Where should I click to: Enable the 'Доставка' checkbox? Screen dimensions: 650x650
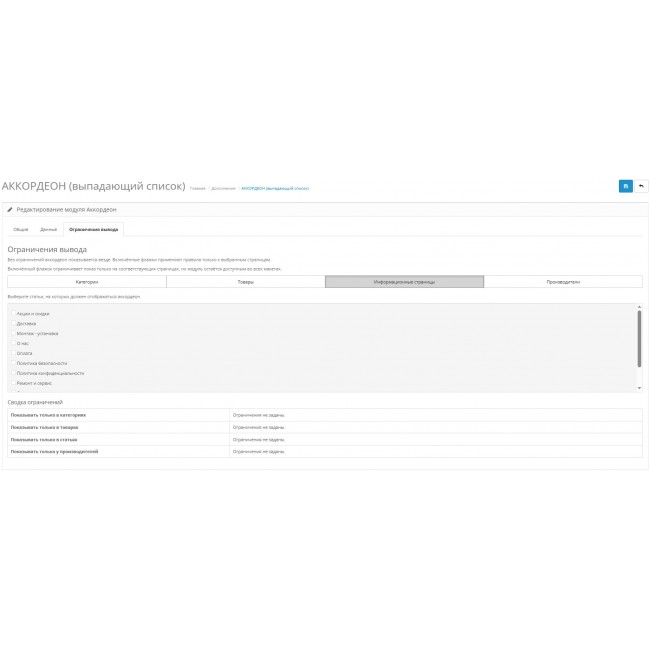12,323
